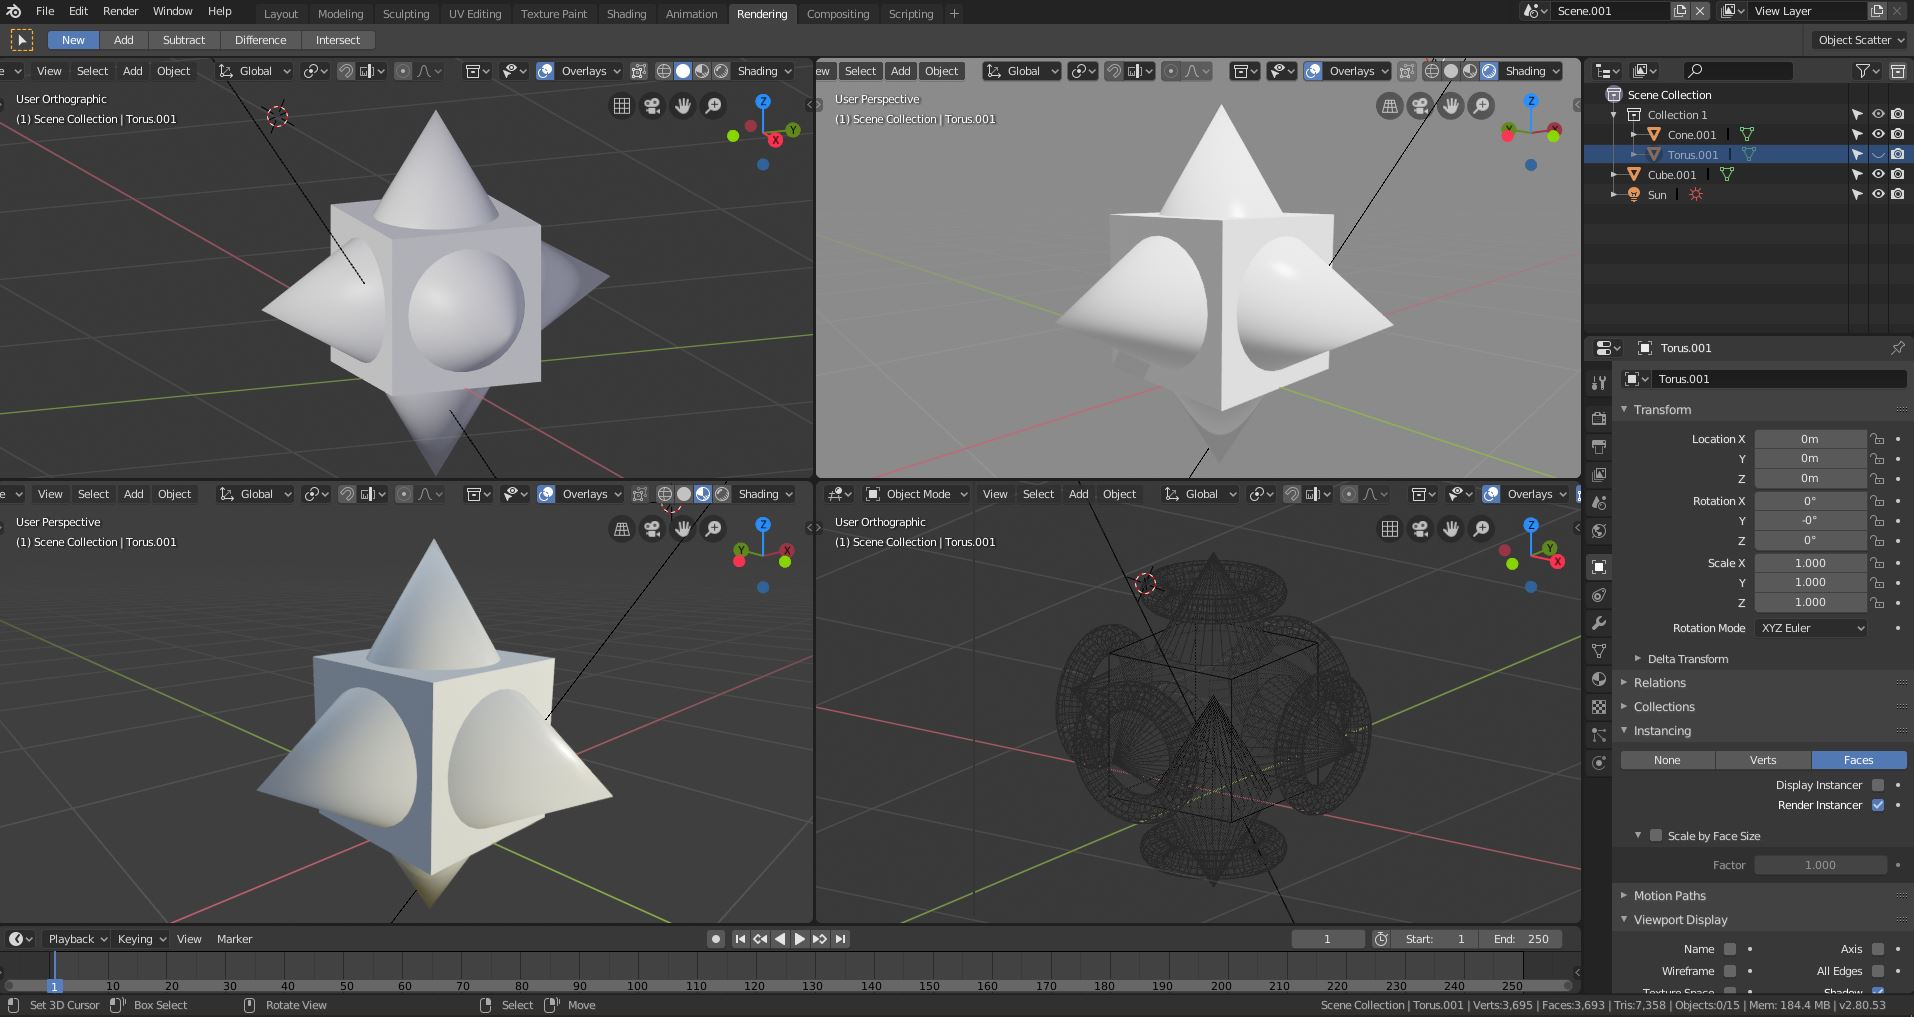Switch to the Sculpting workspace tab
The height and width of the screenshot is (1017, 1914).
coord(406,14)
